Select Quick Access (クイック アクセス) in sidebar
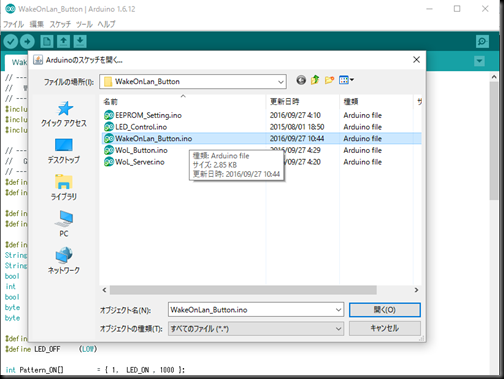Screen dimensions: 504x379 coord(64,114)
